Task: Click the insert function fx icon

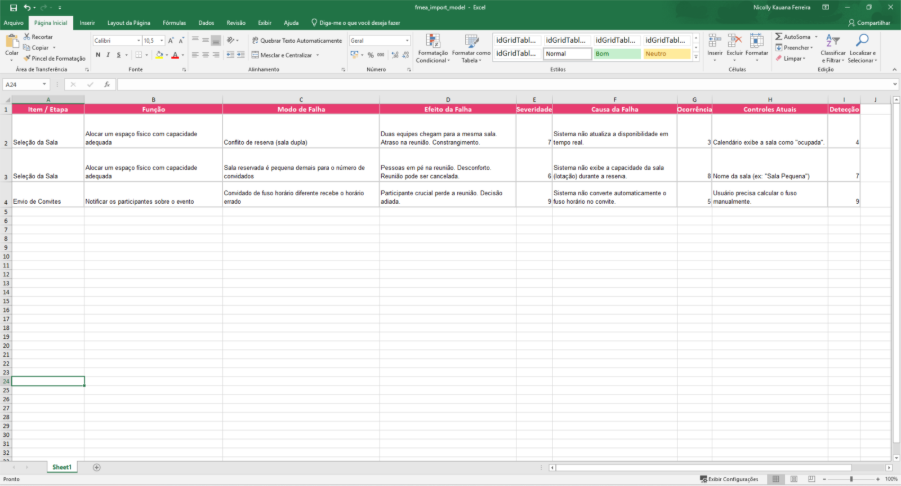Action: tap(106, 85)
